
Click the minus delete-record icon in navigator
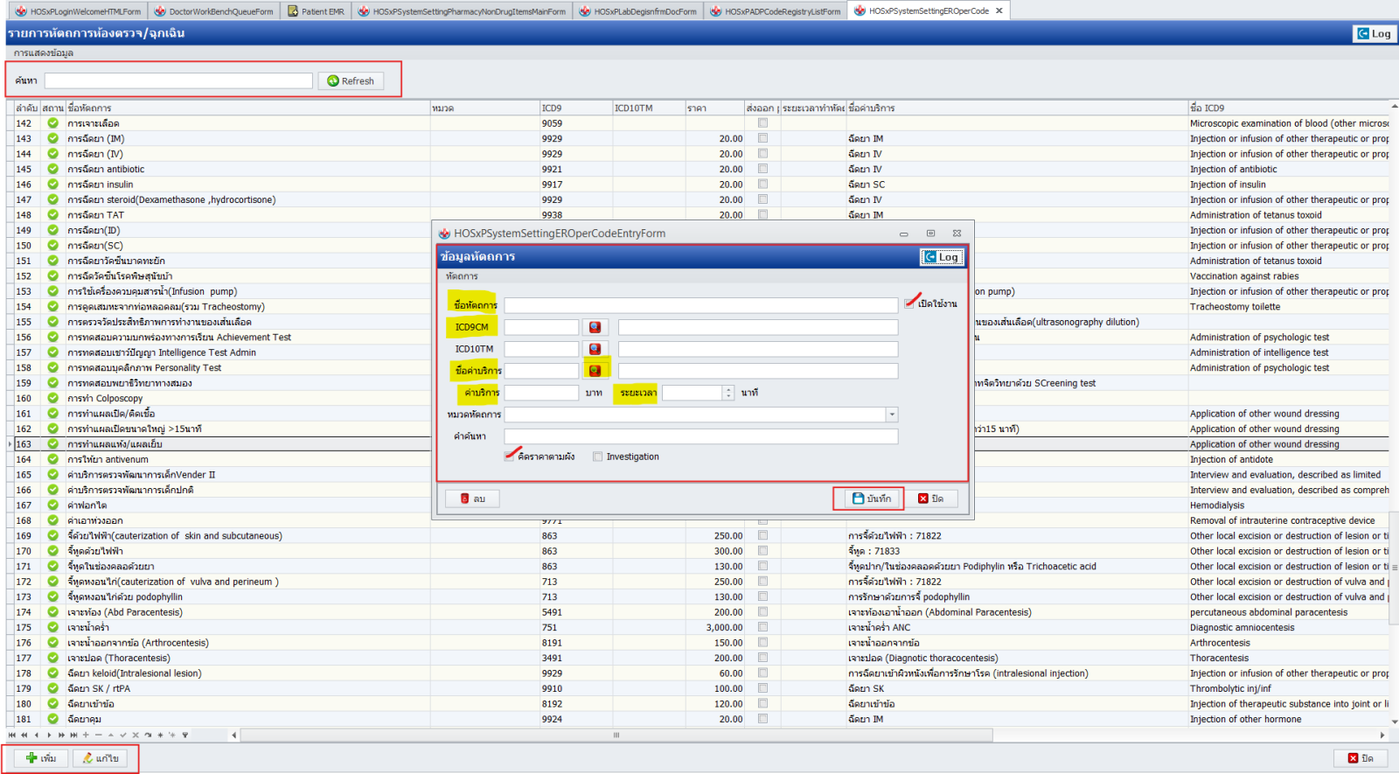tap(98, 735)
